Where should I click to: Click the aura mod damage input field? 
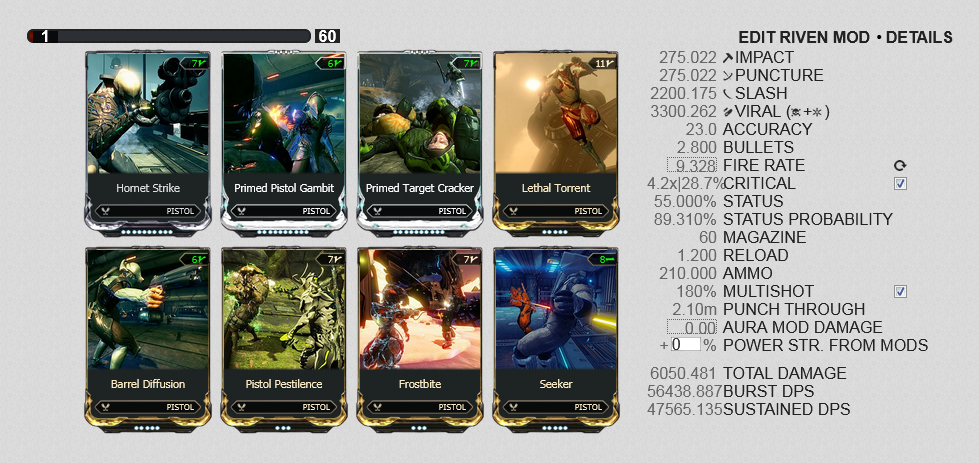click(692, 327)
